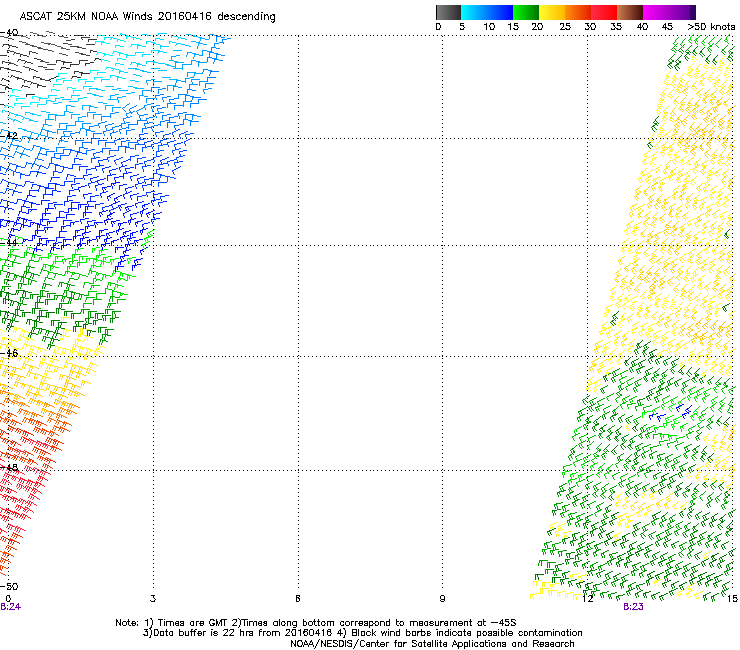Click the 'NOAA/NESDIS/Center for Satellite Applications and Research' credit
740x650 pixels.
coord(432,644)
